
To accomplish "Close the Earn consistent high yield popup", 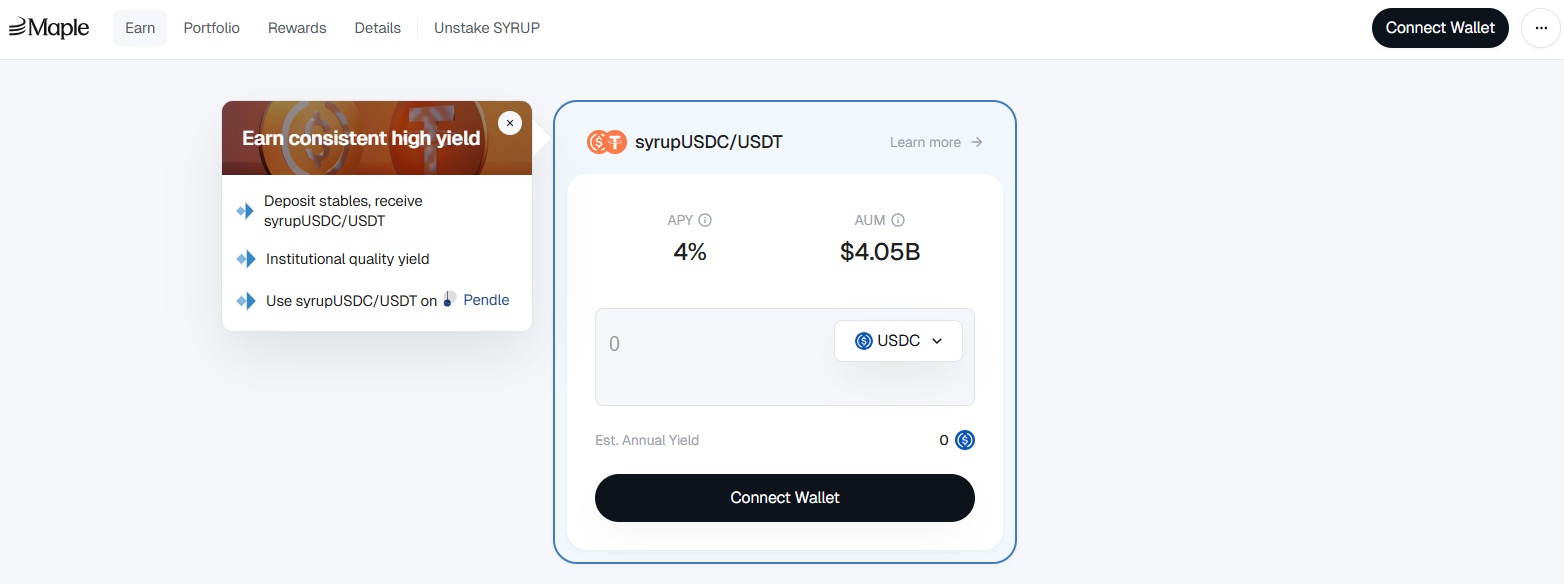I will tap(510, 122).
